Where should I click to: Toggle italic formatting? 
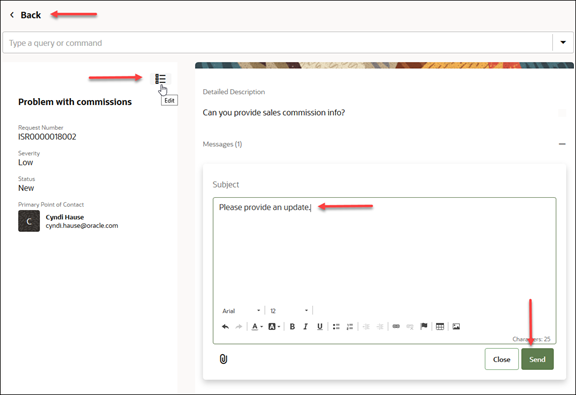coord(306,327)
